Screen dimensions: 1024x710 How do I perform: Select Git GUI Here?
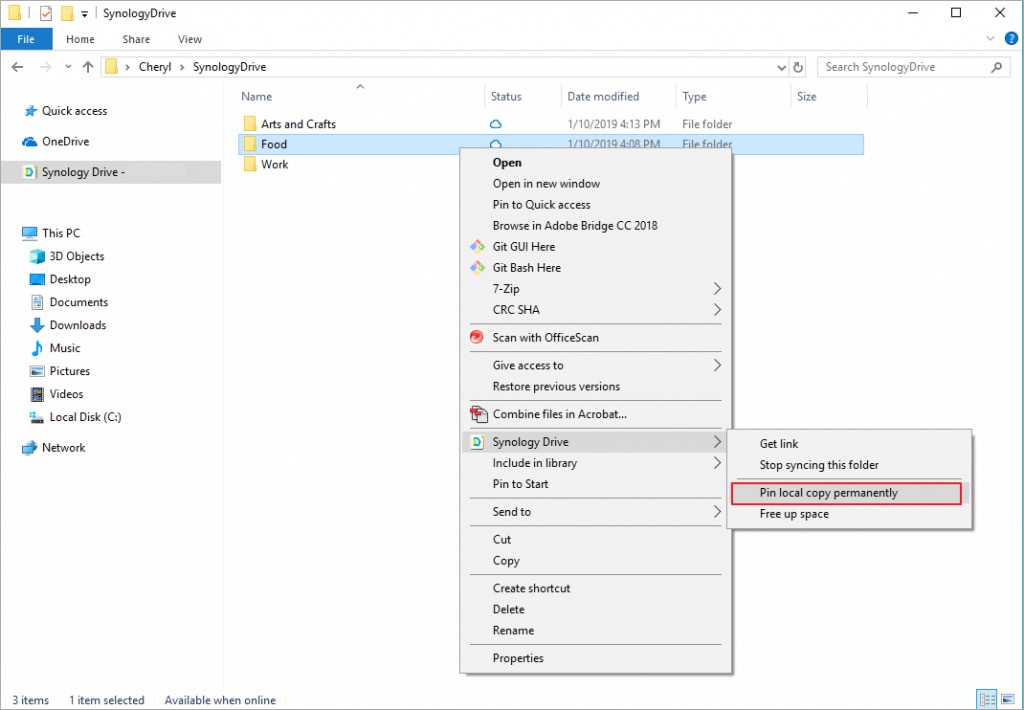[x=524, y=246]
